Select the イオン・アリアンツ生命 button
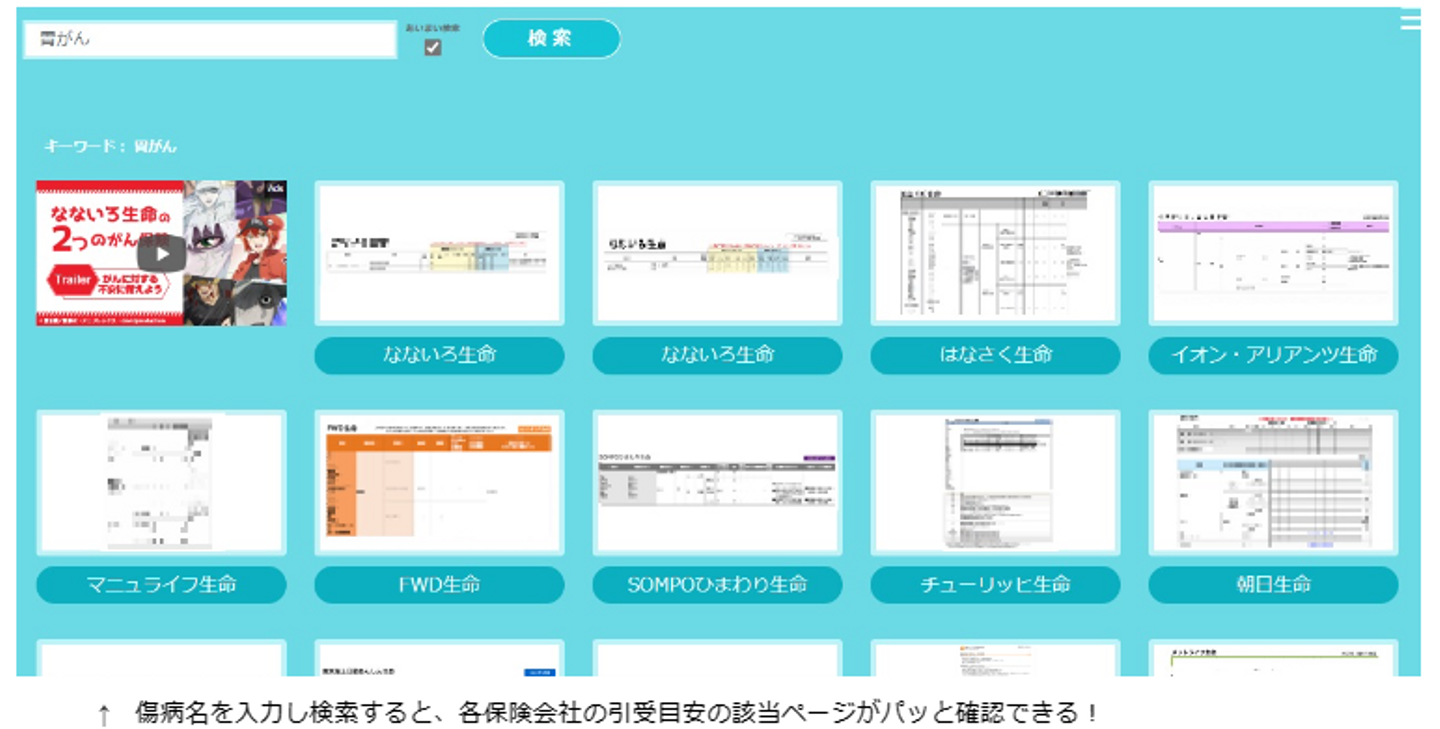The image size is (1440, 729). tap(1273, 355)
